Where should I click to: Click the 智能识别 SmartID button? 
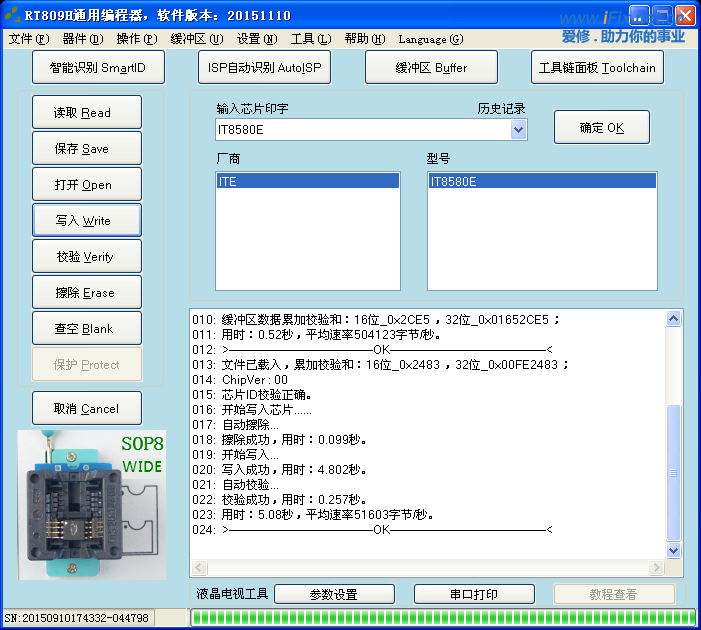pyautogui.click(x=97, y=68)
